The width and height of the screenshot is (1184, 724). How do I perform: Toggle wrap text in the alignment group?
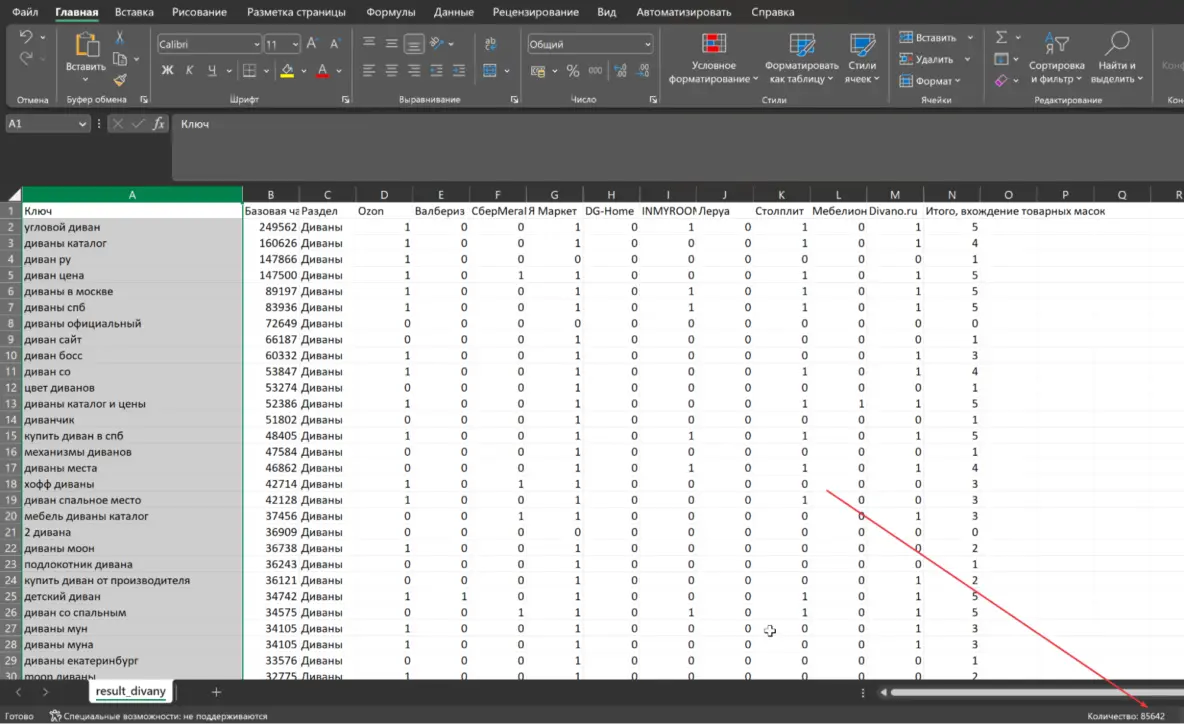(489, 44)
